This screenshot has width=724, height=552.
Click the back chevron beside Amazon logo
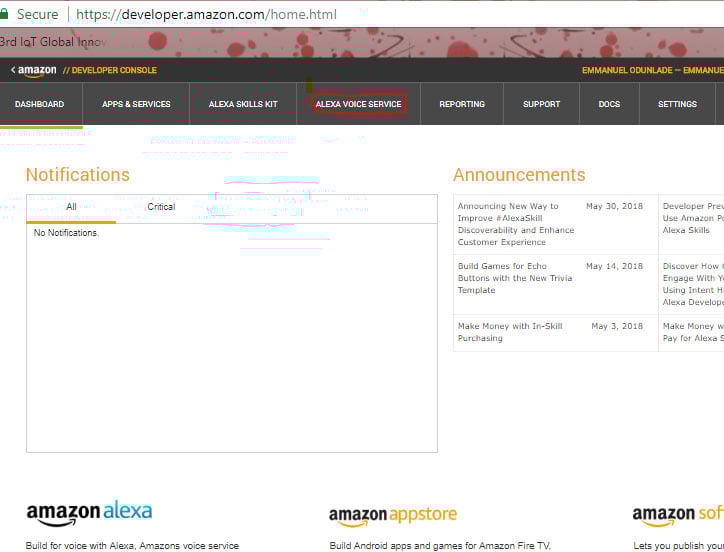tap(13, 70)
